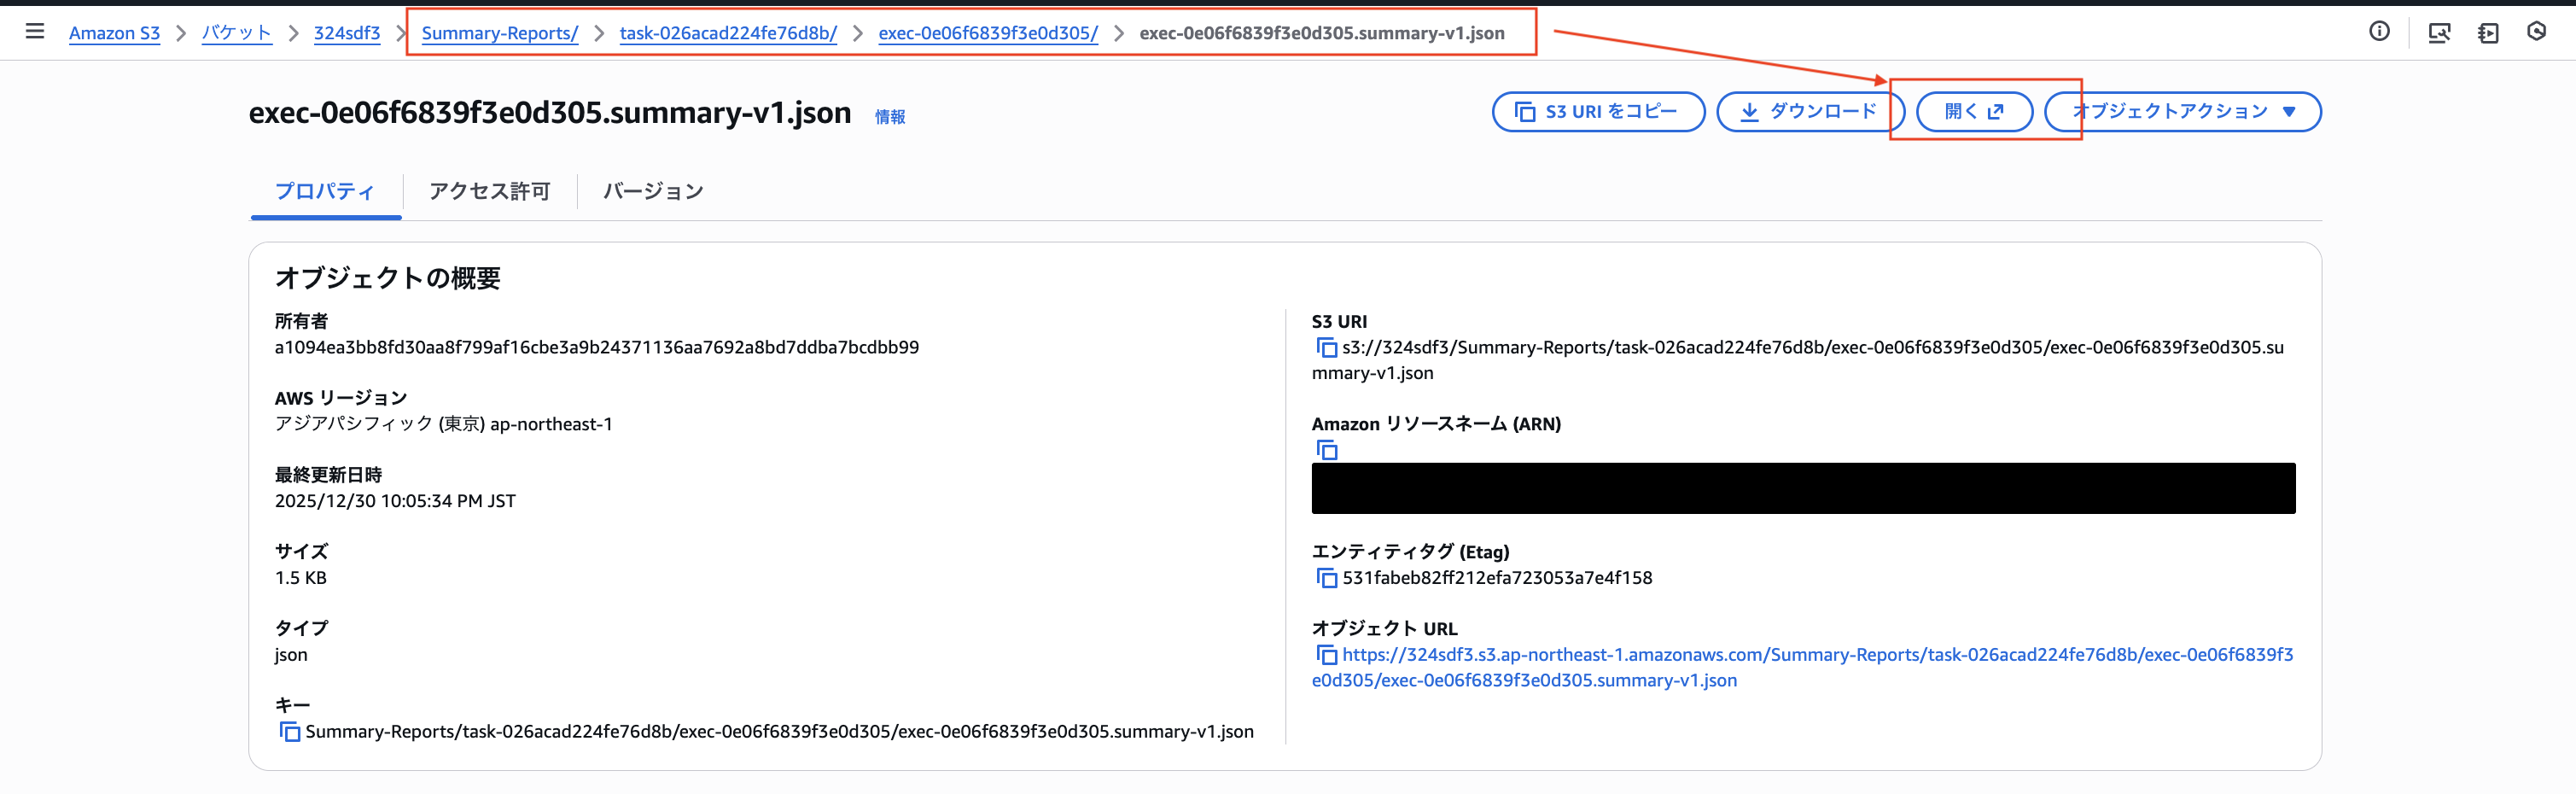Click the 情報 link next to the filename
Screen dimensions: 2576x794
point(890,117)
